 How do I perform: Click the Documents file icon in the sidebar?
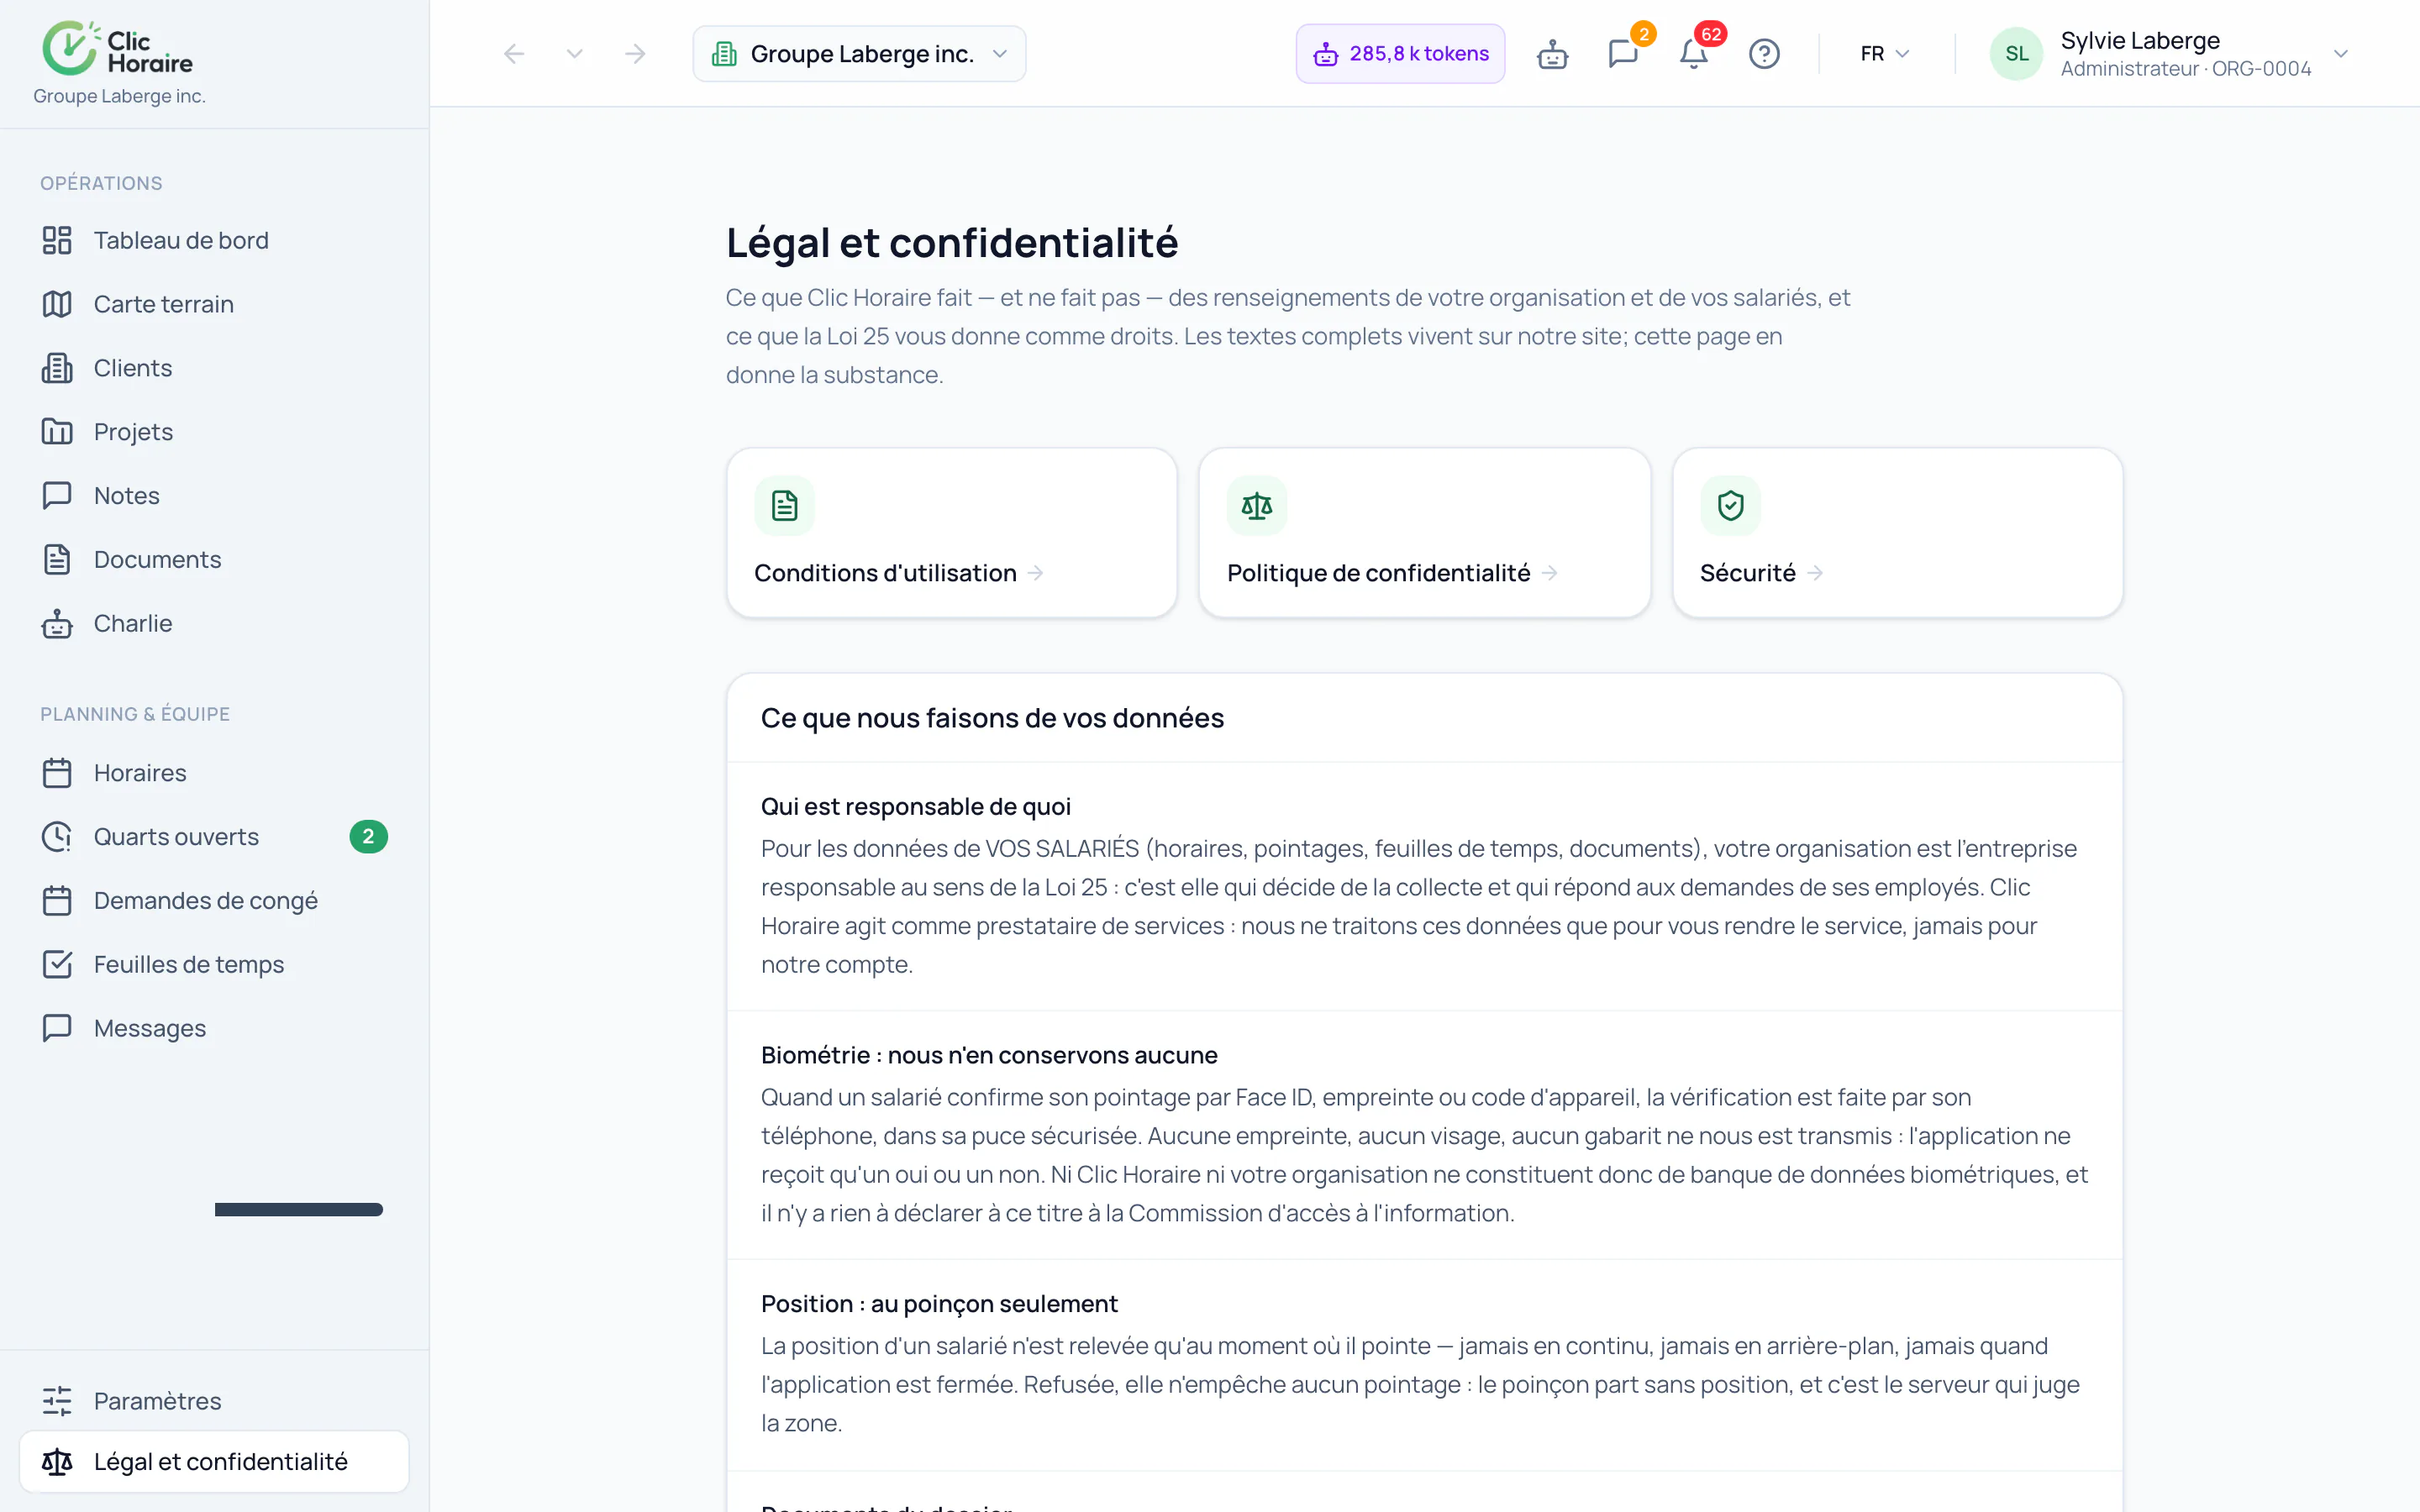pyautogui.click(x=57, y=560)
